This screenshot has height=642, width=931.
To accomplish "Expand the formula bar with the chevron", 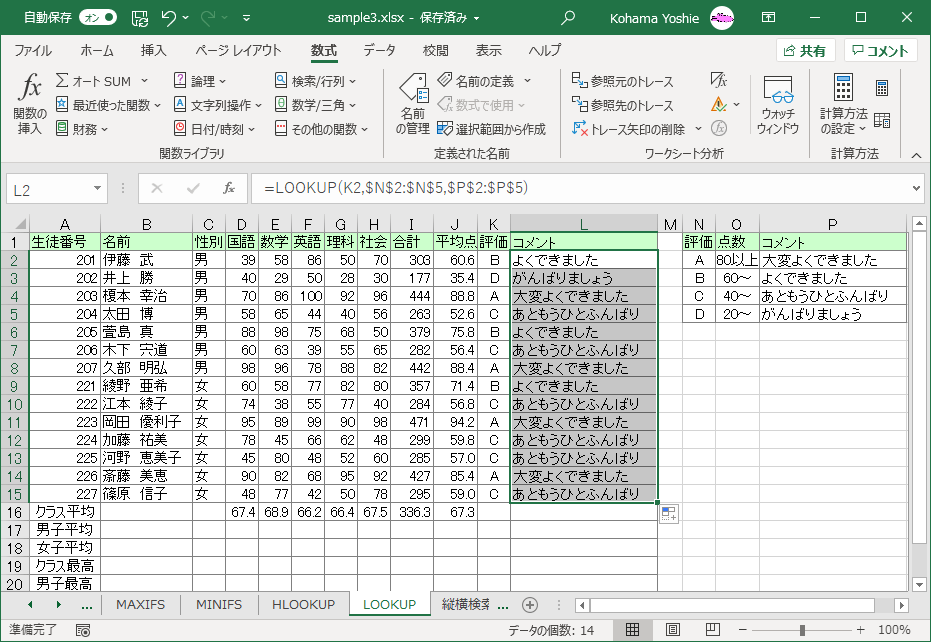I will 917,188.
